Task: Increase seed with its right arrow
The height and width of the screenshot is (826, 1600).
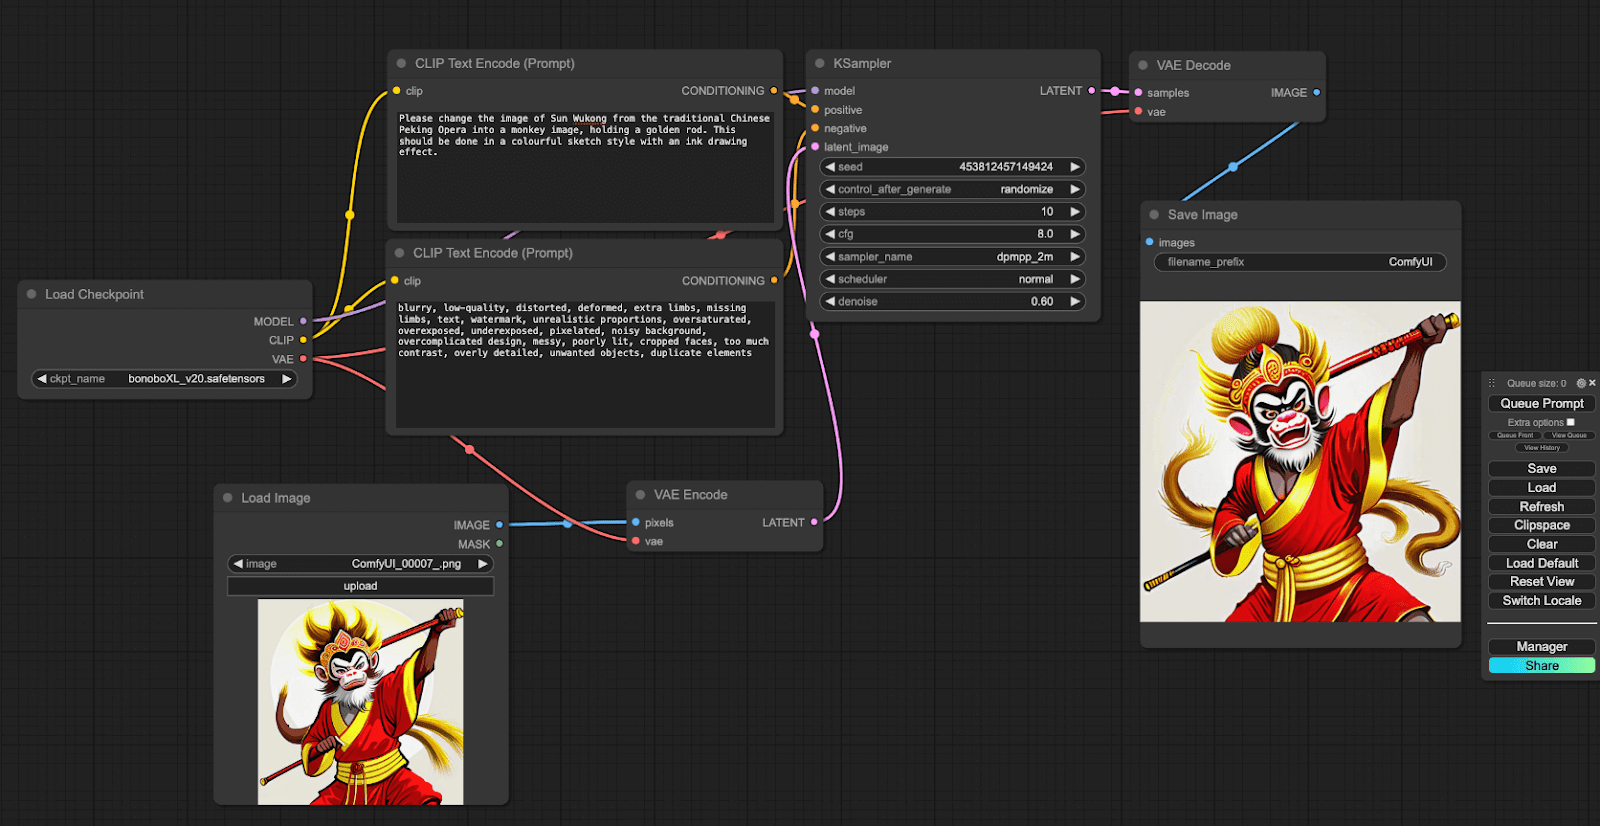Action: coord(1075,167)
